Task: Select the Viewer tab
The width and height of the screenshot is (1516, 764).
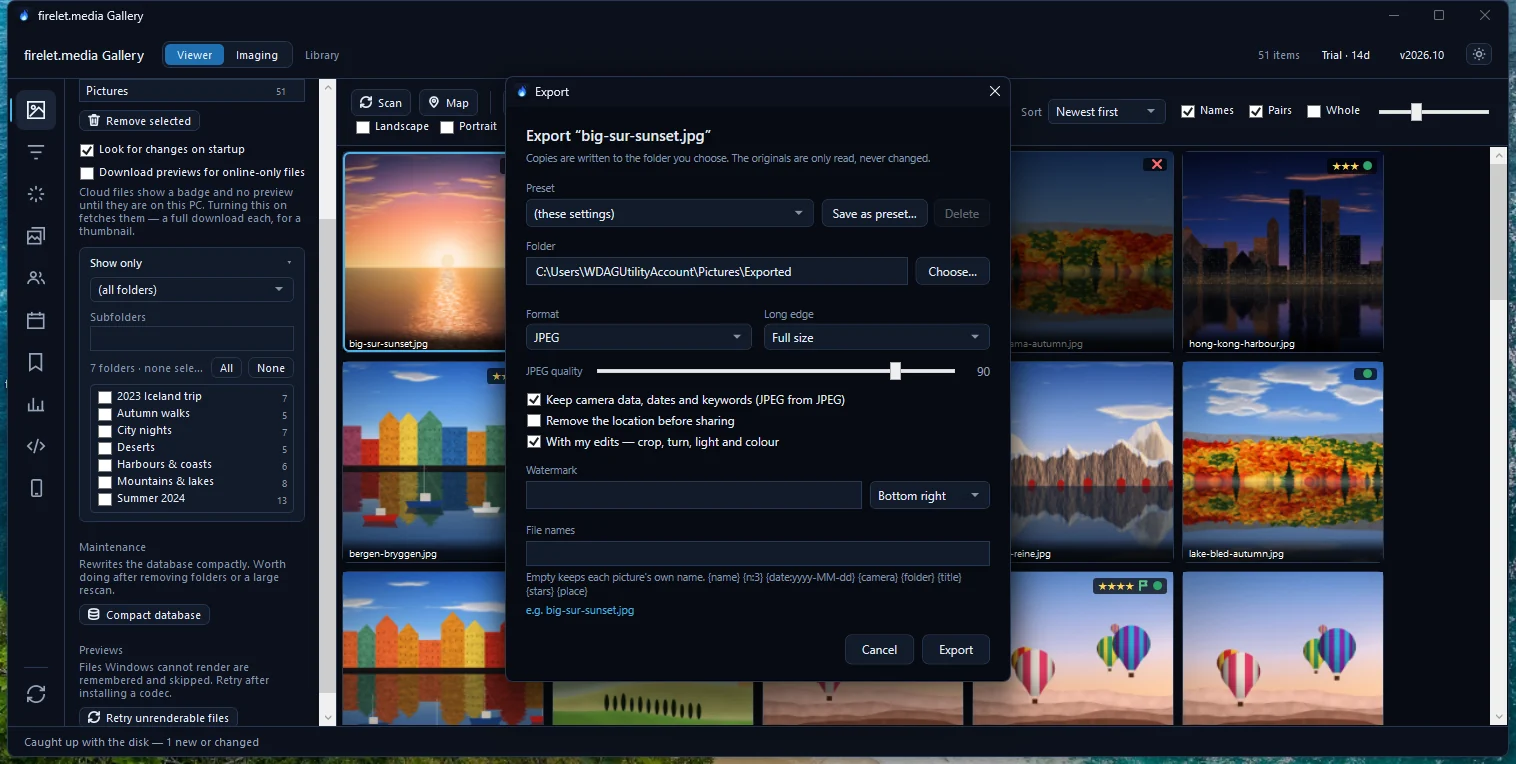Action: point(194,55)
